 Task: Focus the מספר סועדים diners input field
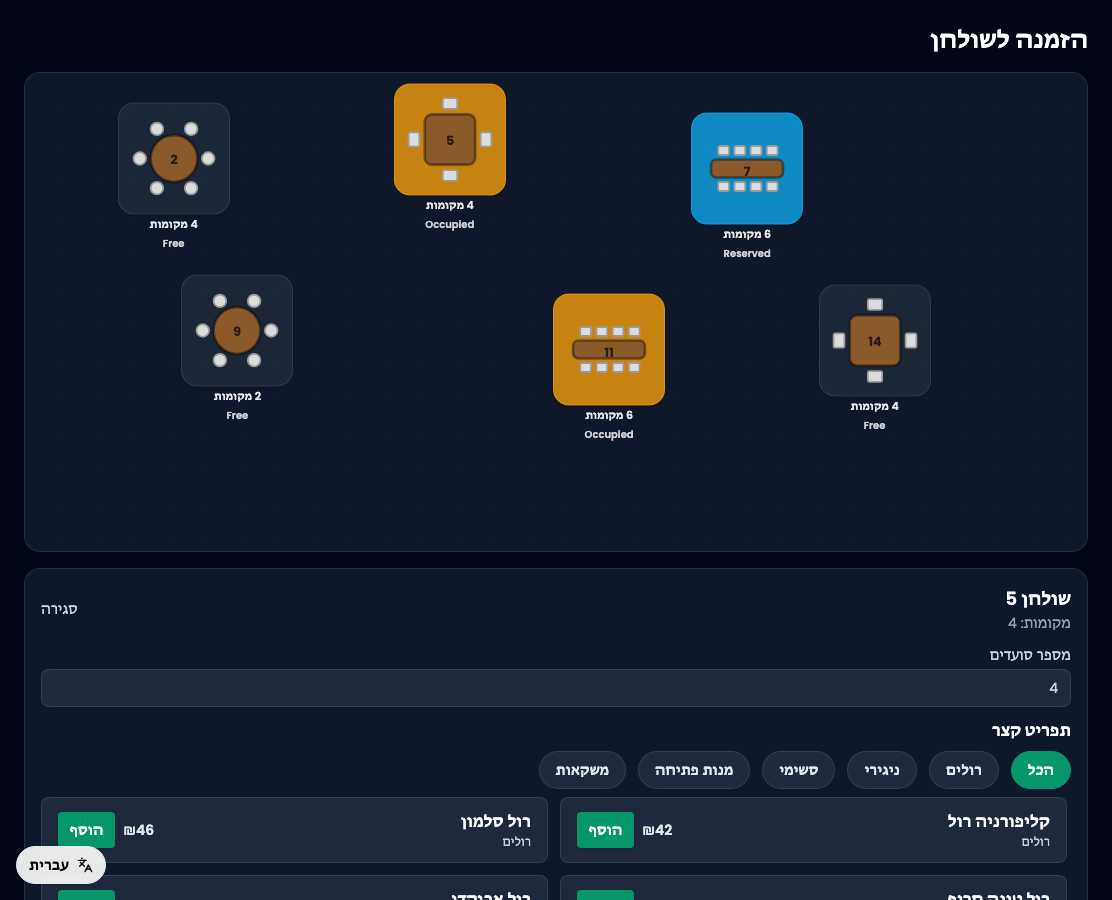click(x=556, y=688)
